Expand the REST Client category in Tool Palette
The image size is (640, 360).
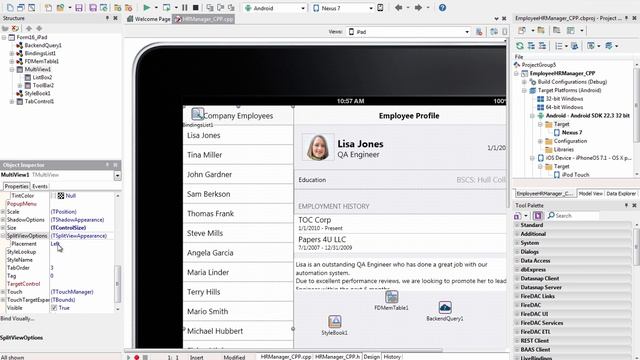click(x=517, y=340)
